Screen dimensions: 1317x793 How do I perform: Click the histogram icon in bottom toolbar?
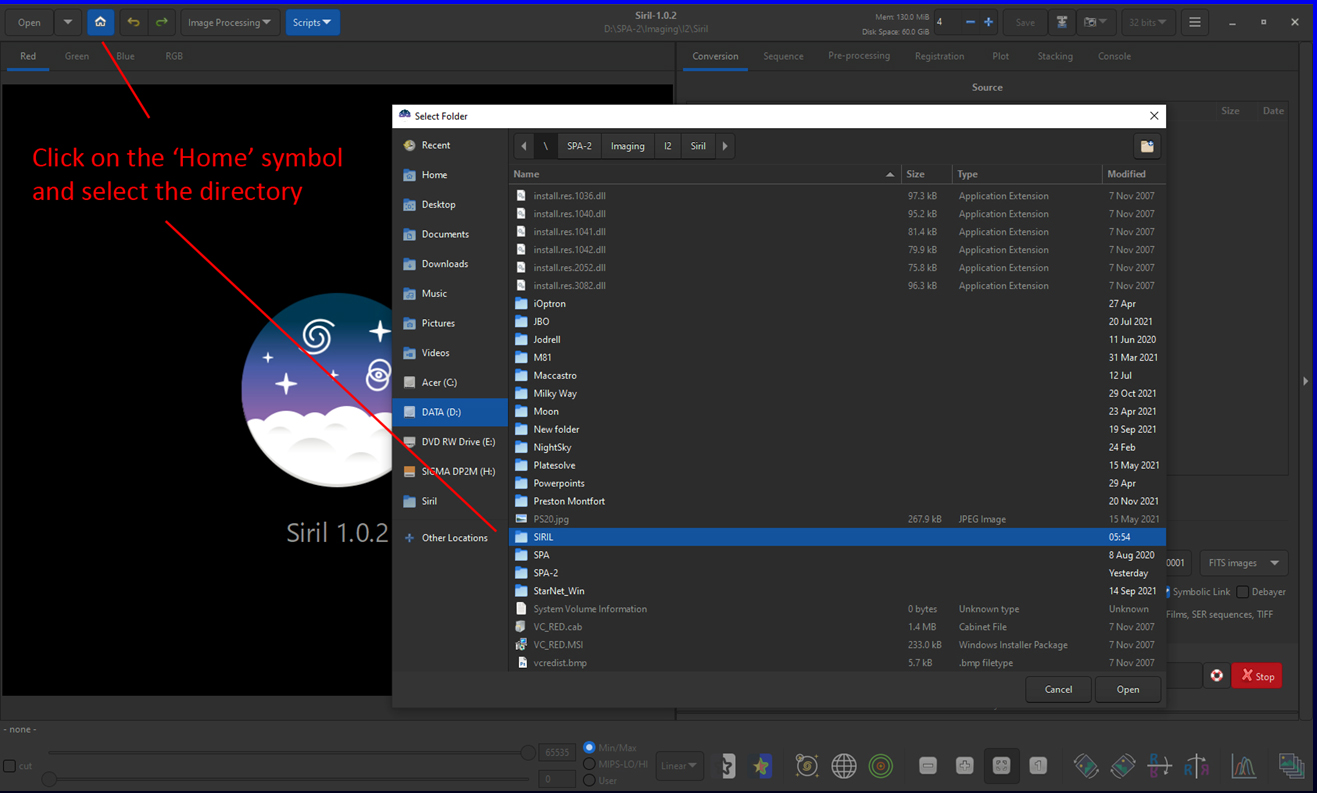pos(1243,766)
